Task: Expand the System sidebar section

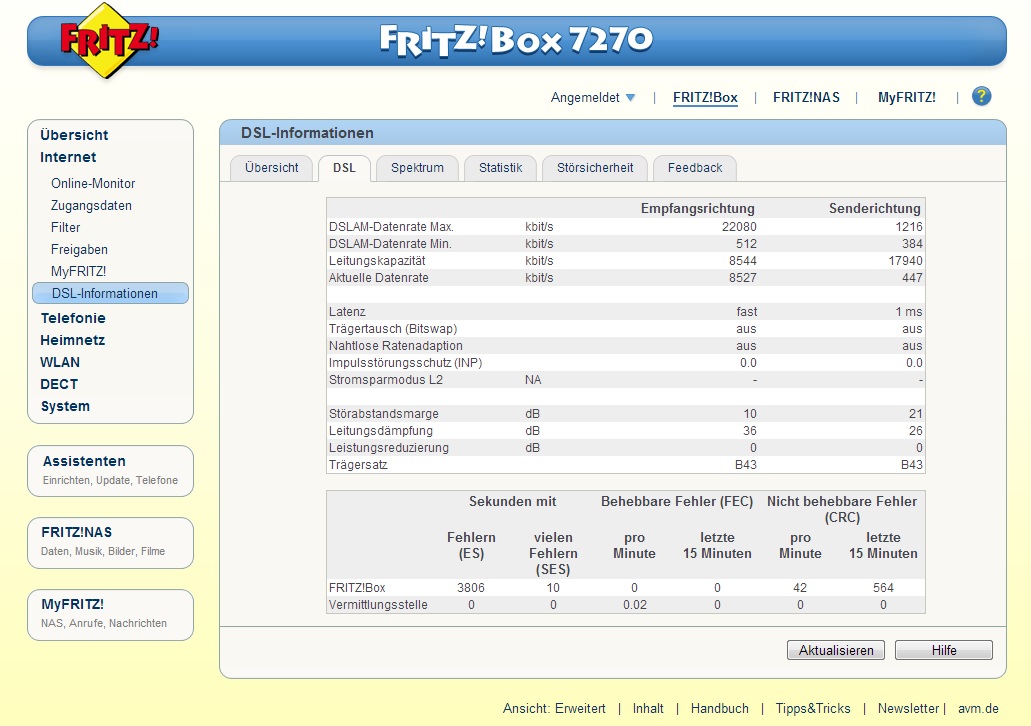Action: click(x=65, y=406)
